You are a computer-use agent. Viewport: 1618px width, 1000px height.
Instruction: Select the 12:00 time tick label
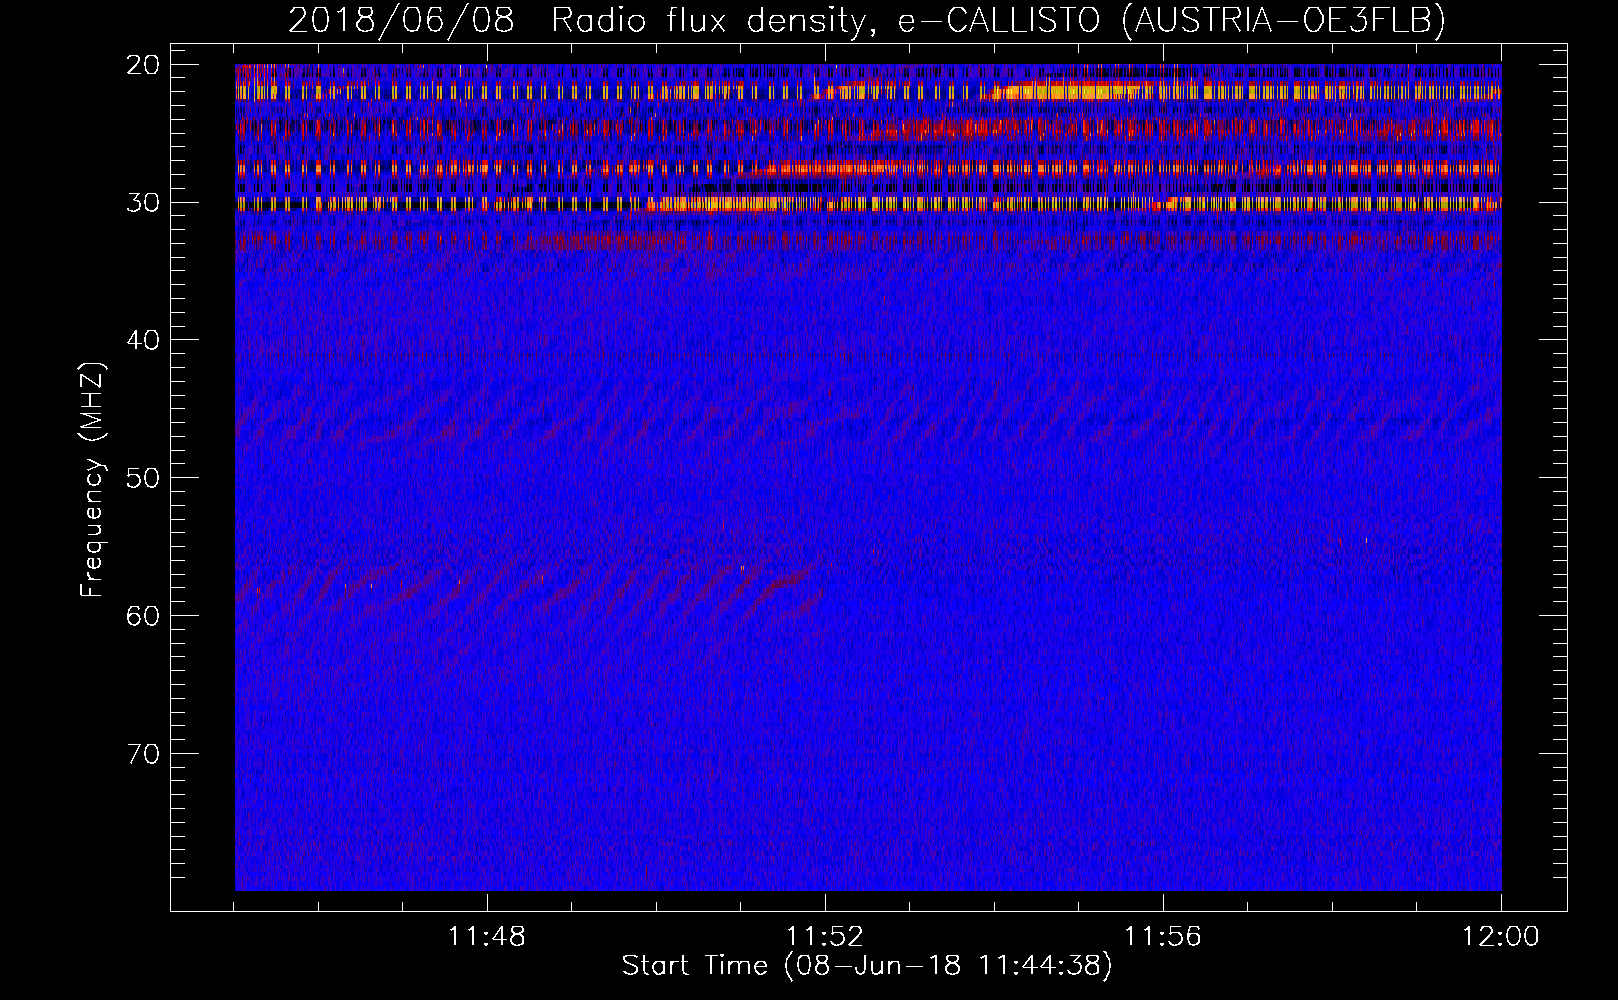coord(1501,937)
